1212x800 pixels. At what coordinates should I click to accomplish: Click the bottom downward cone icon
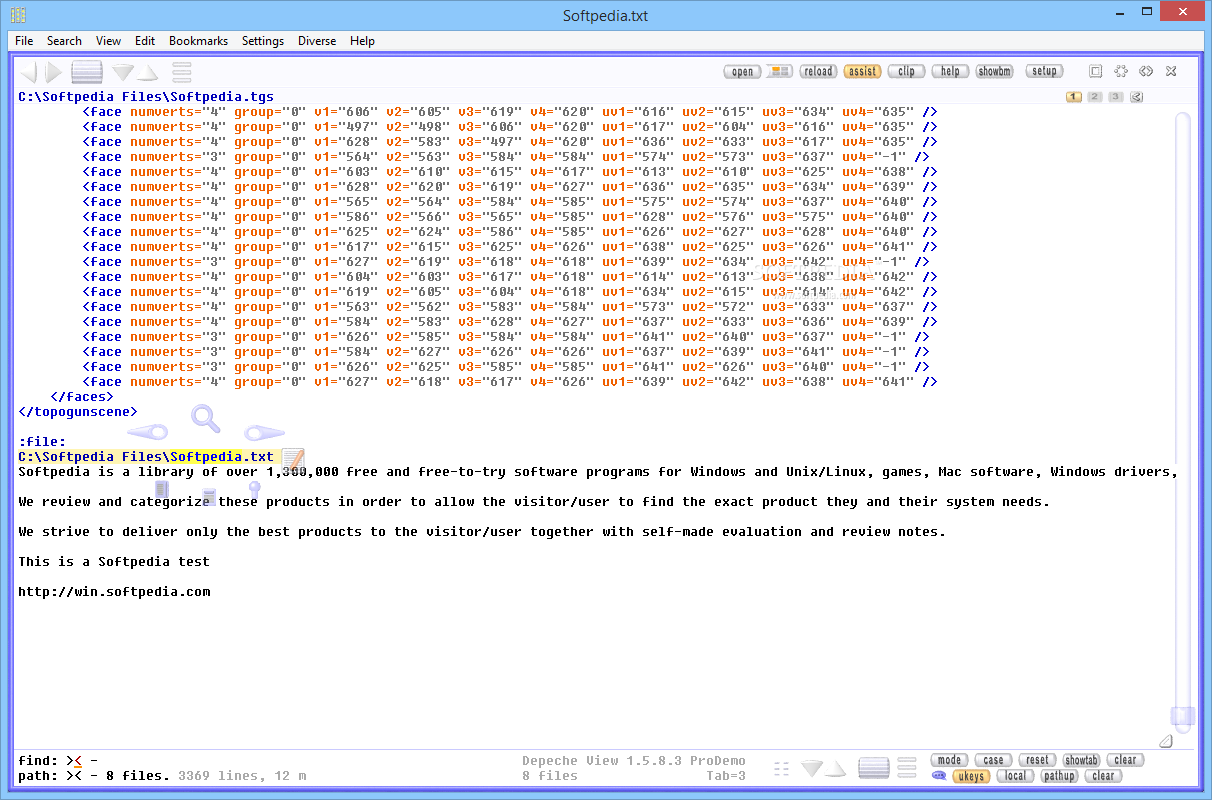point(812,768)
